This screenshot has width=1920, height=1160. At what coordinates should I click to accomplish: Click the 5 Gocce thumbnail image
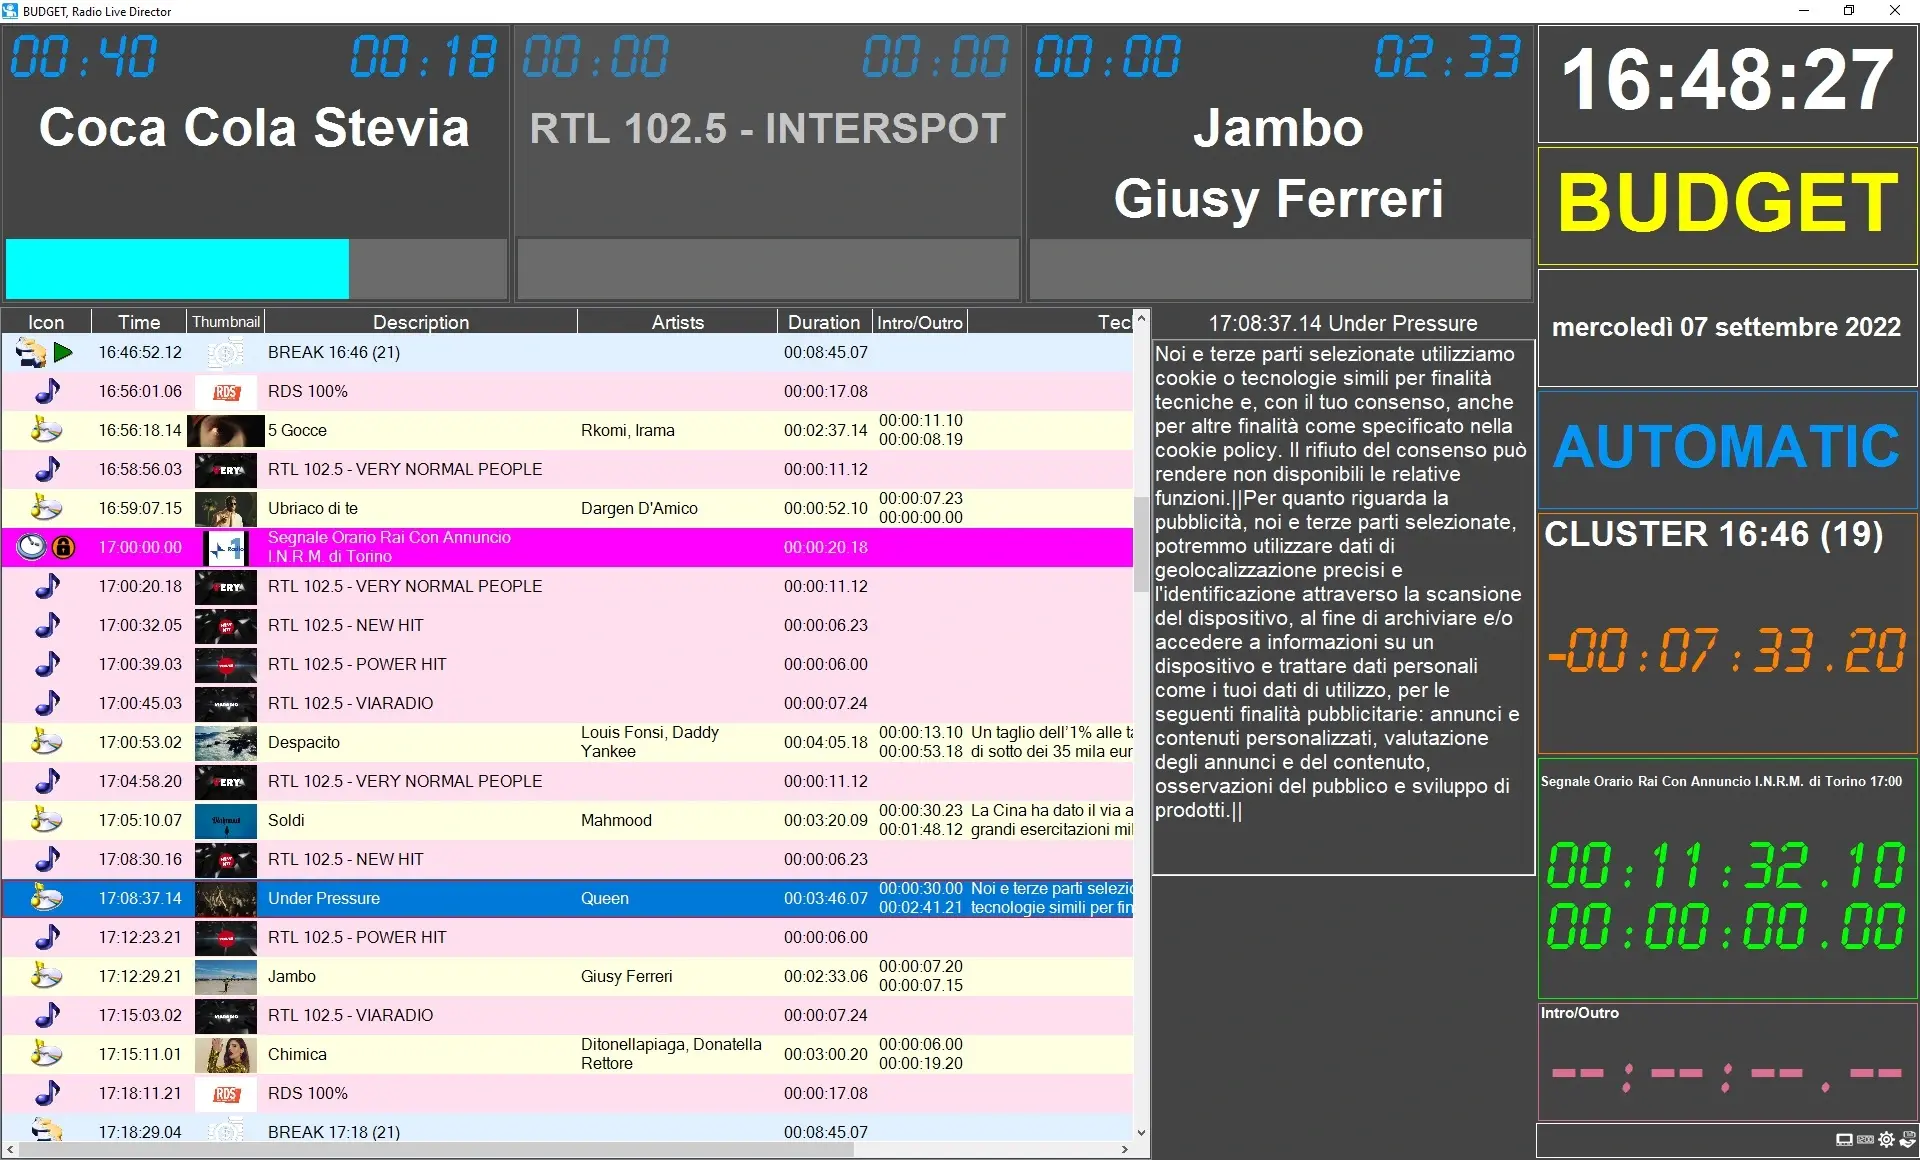click(x=225, y=430)
